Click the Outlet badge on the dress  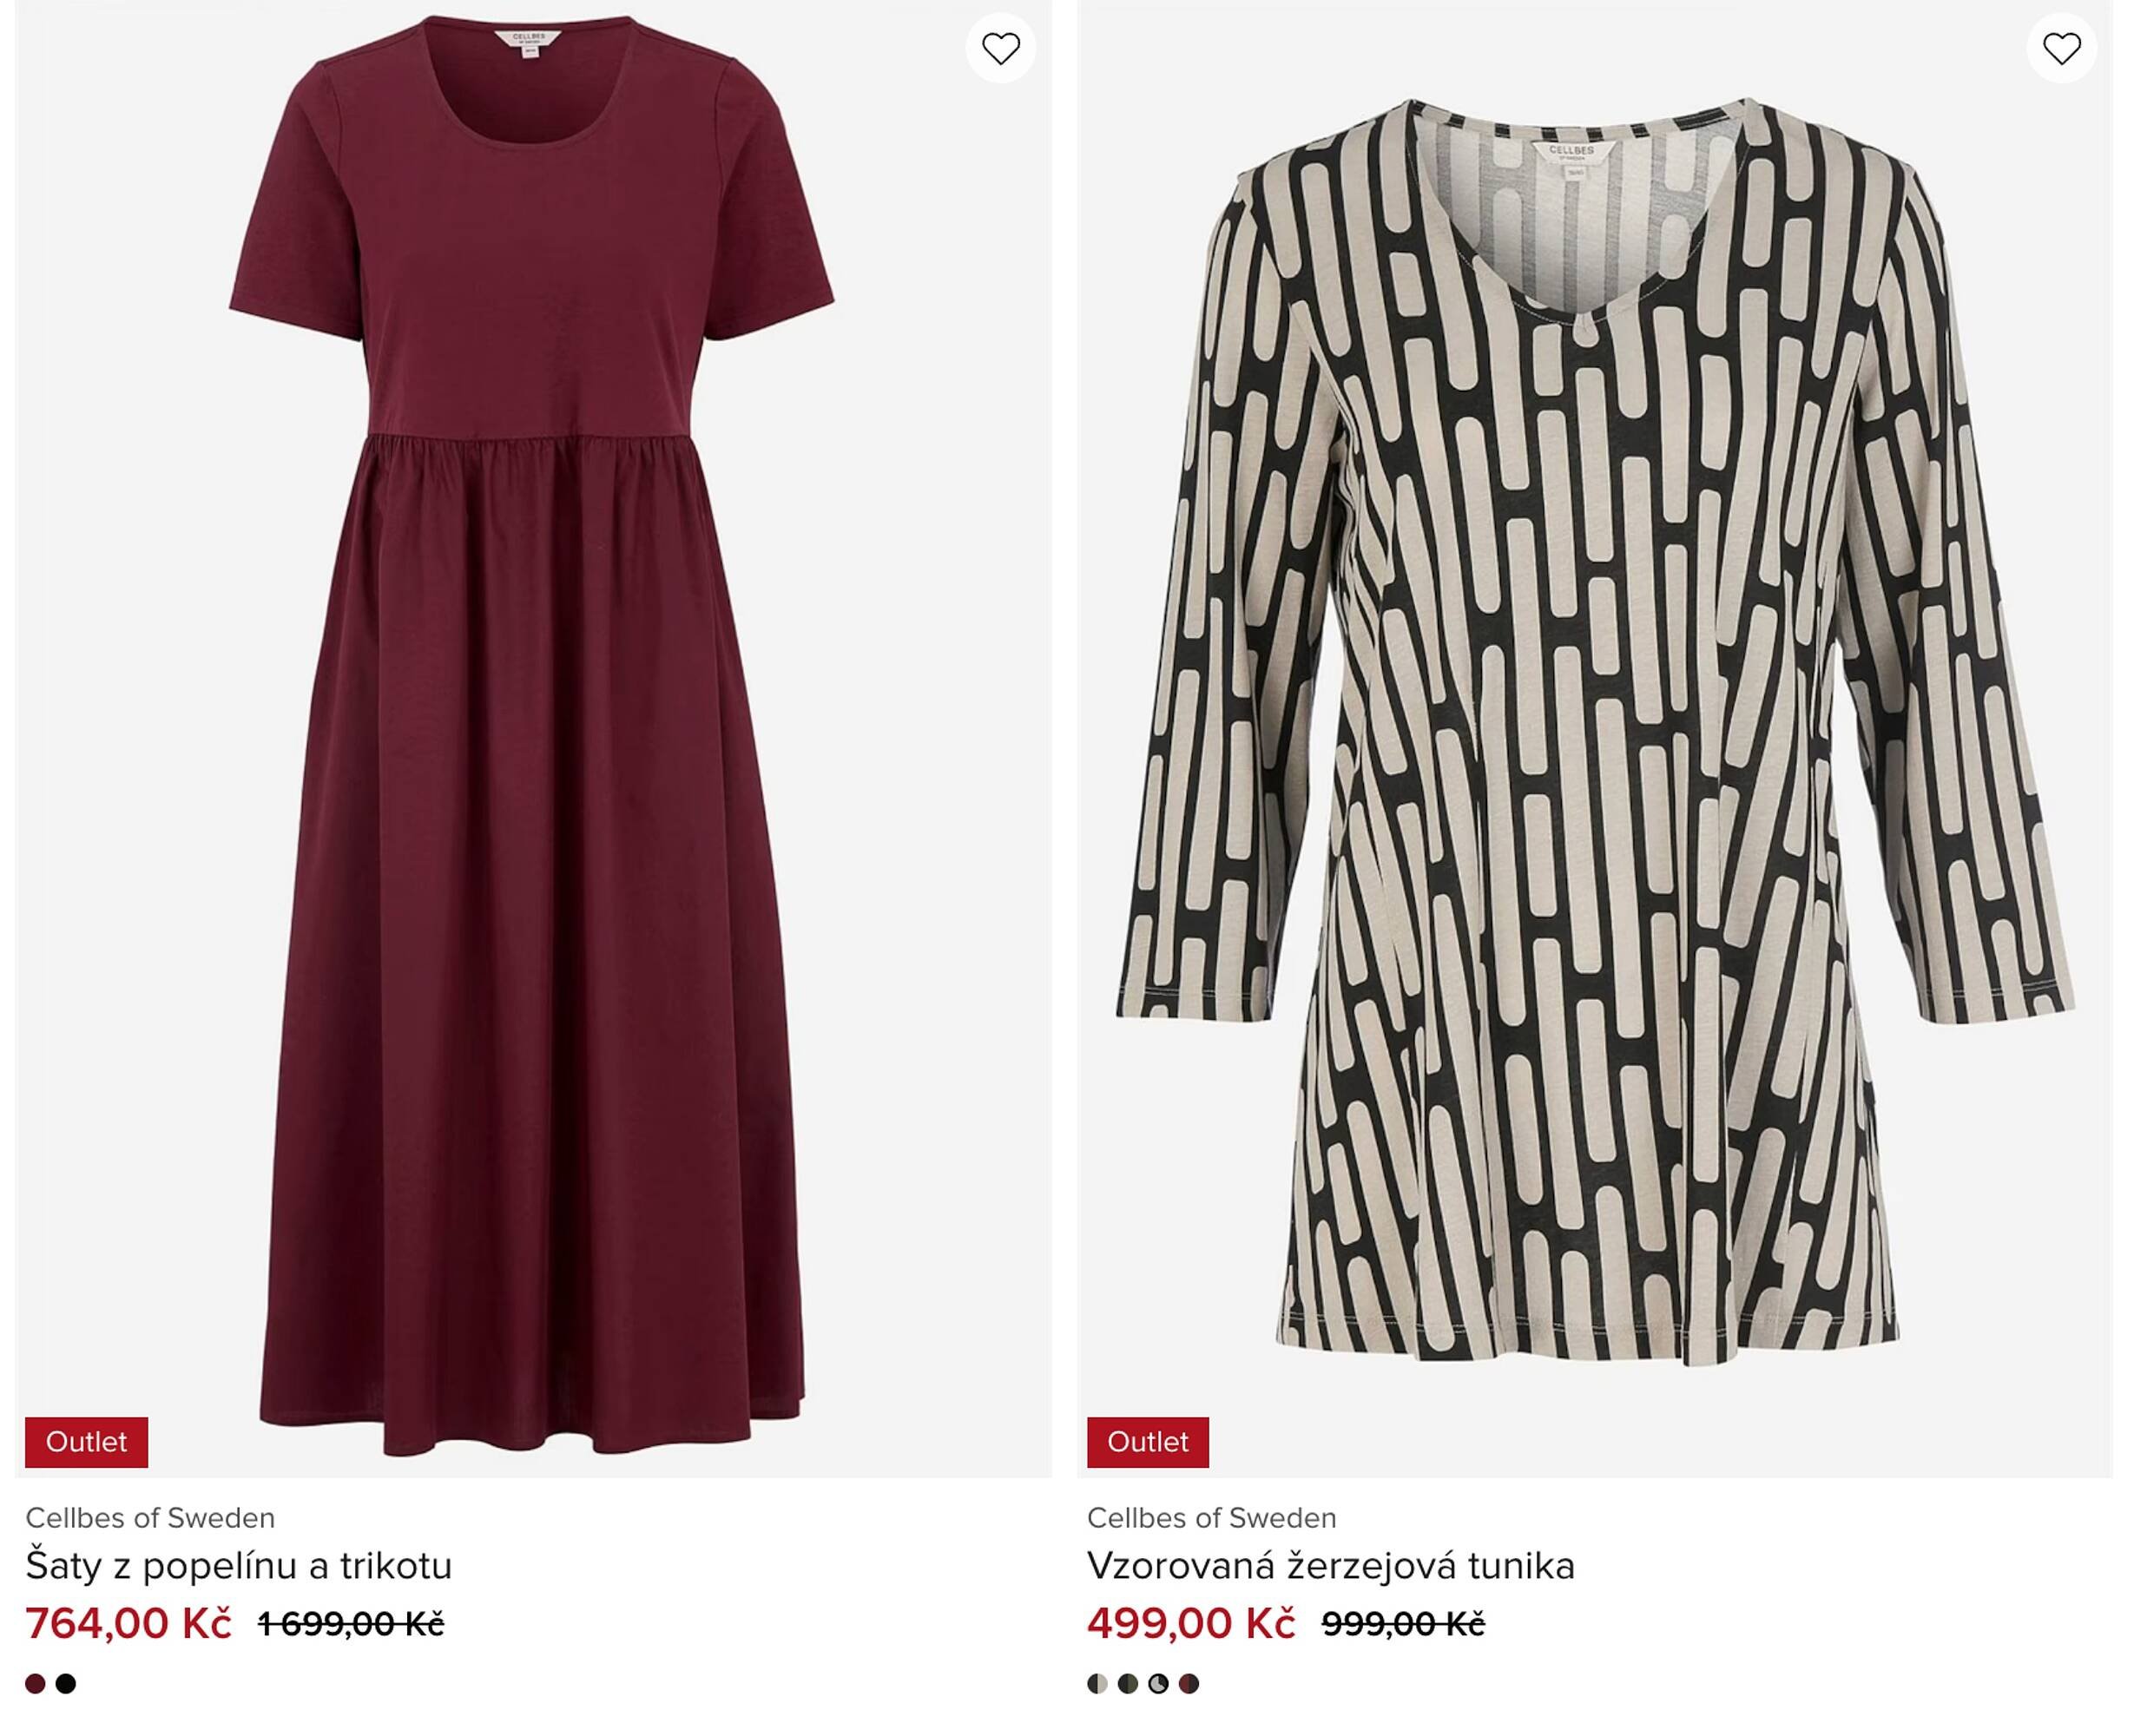(x=86, y=1442)
